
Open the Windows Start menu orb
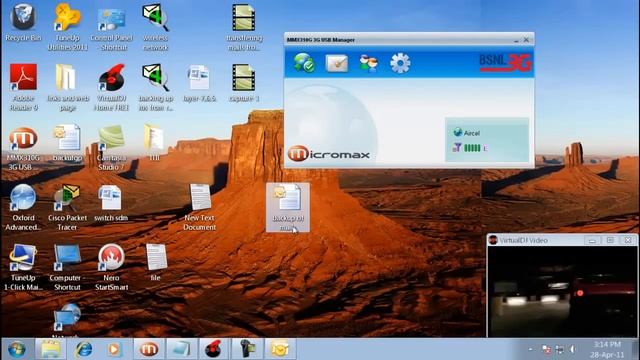pyautogui.click(x=17, y=349)
